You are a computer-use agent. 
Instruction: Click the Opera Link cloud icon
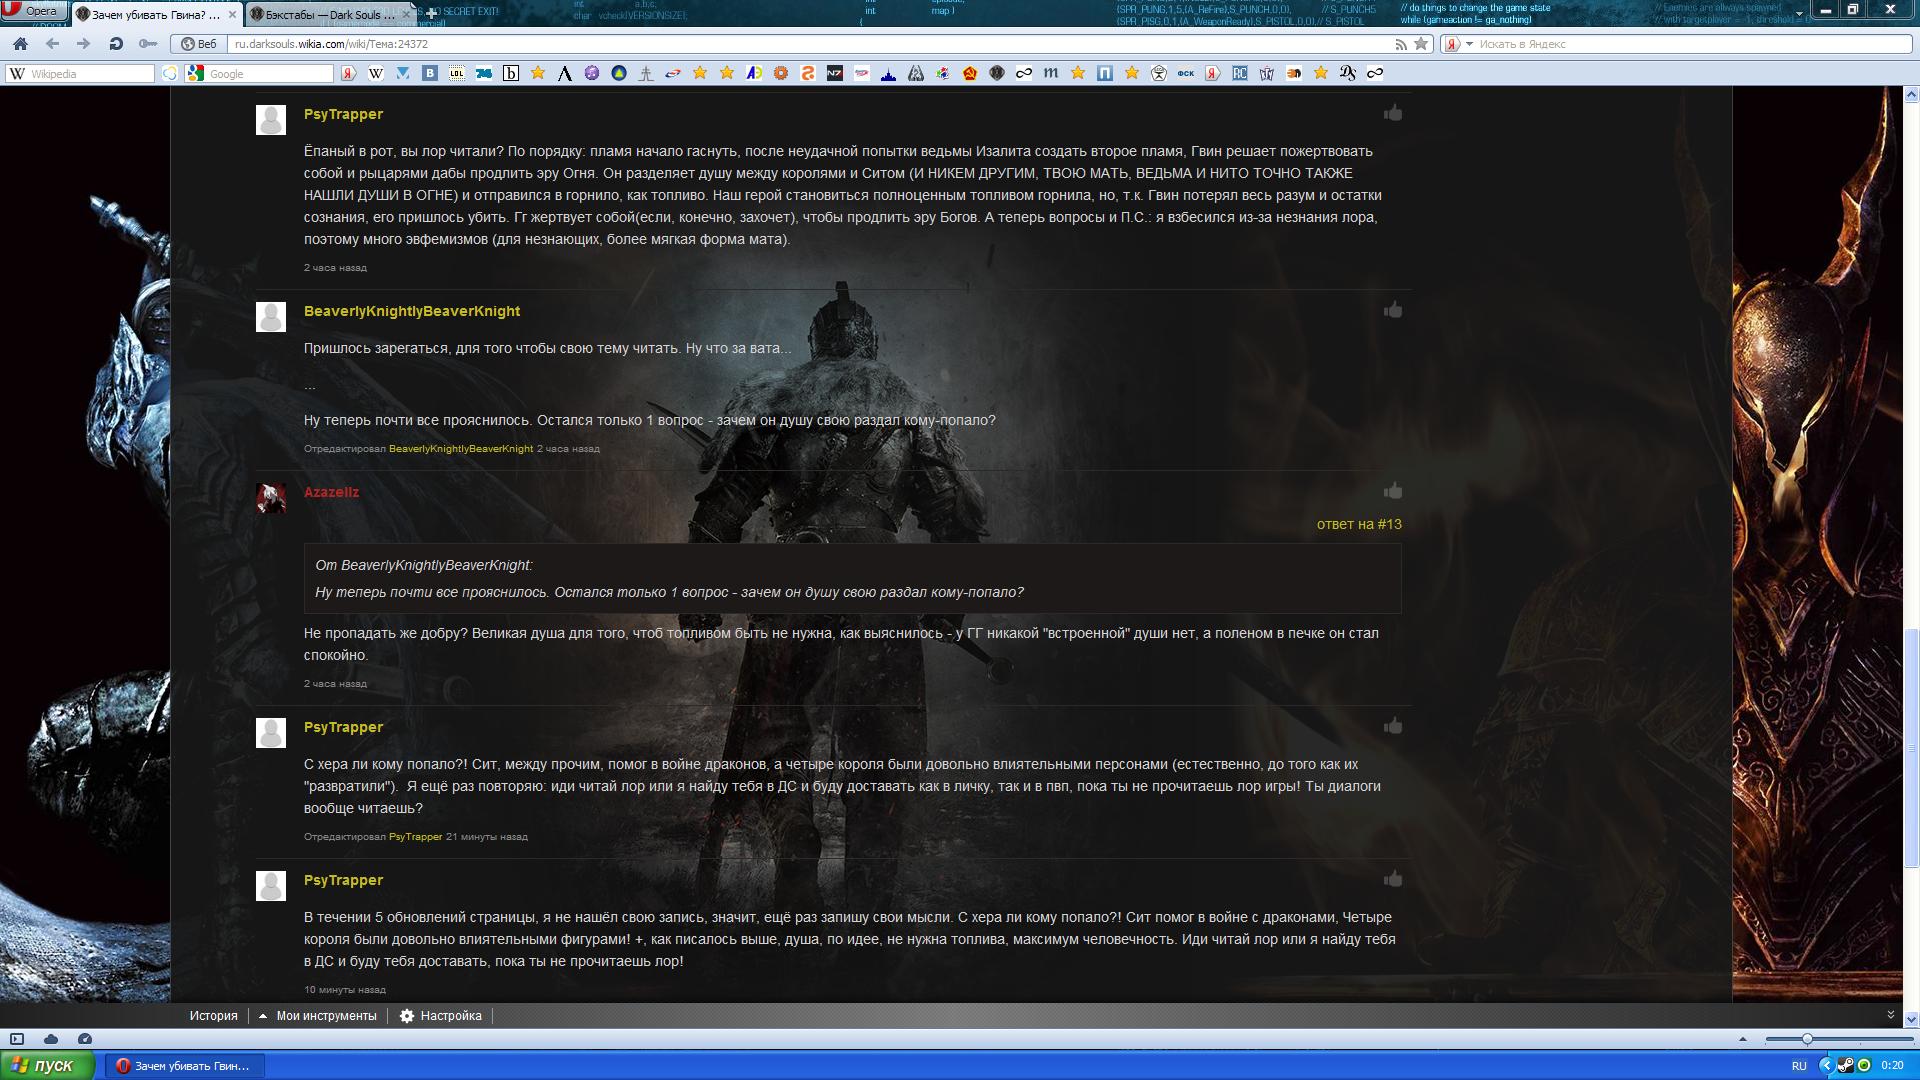[51, 1039]
